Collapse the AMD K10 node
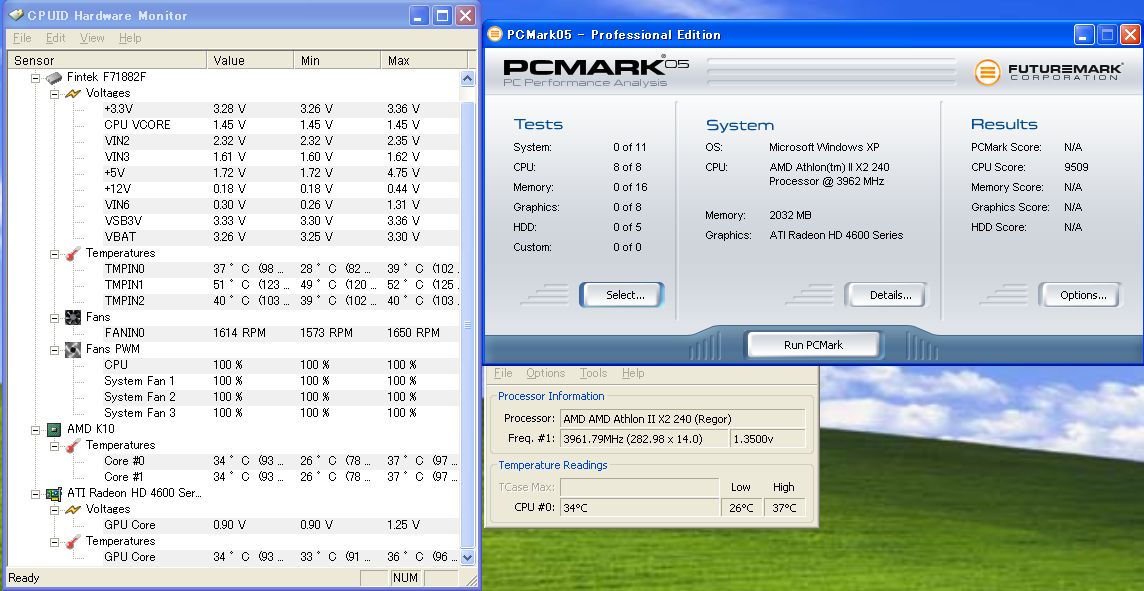This screenshot has height=591, width=1144. [35, 430]
